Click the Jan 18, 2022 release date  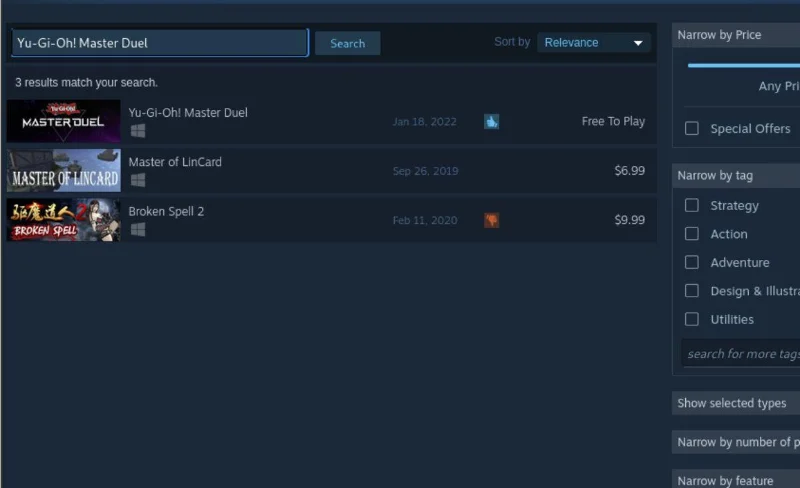(424, 122)
